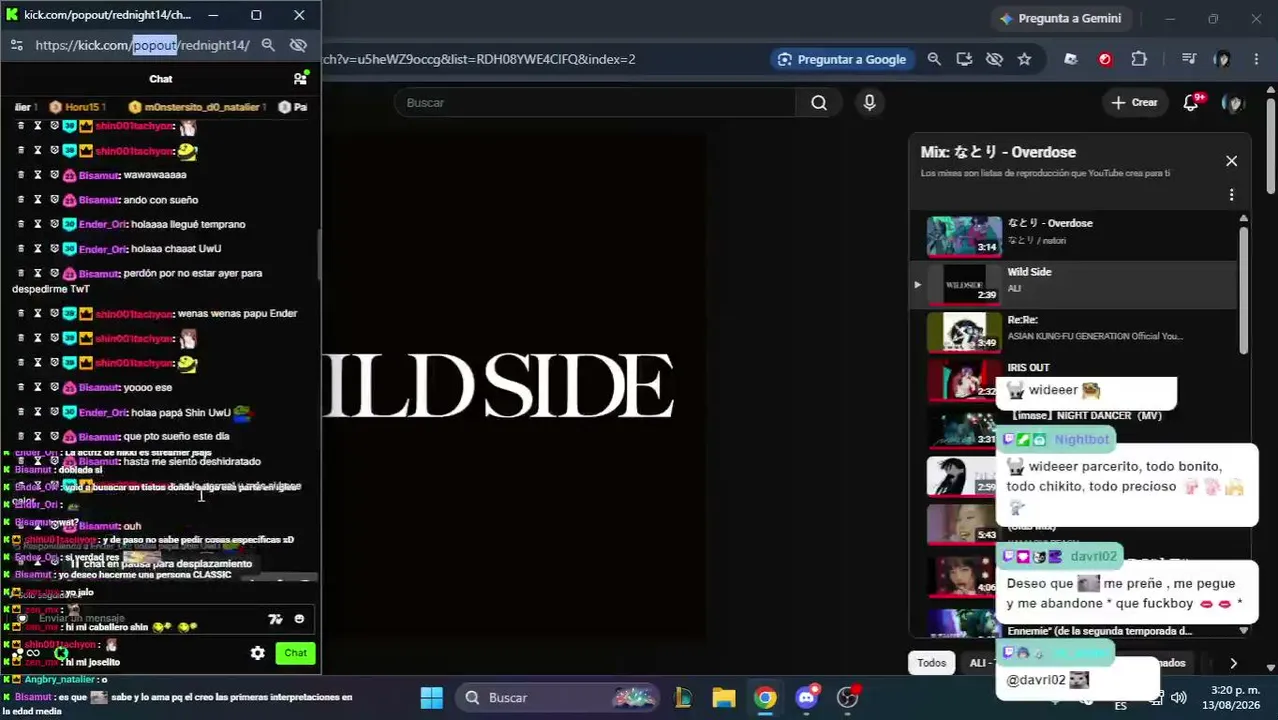Click Ender_Ori name in 'holaaa llegué temprano'

[102, 224]
